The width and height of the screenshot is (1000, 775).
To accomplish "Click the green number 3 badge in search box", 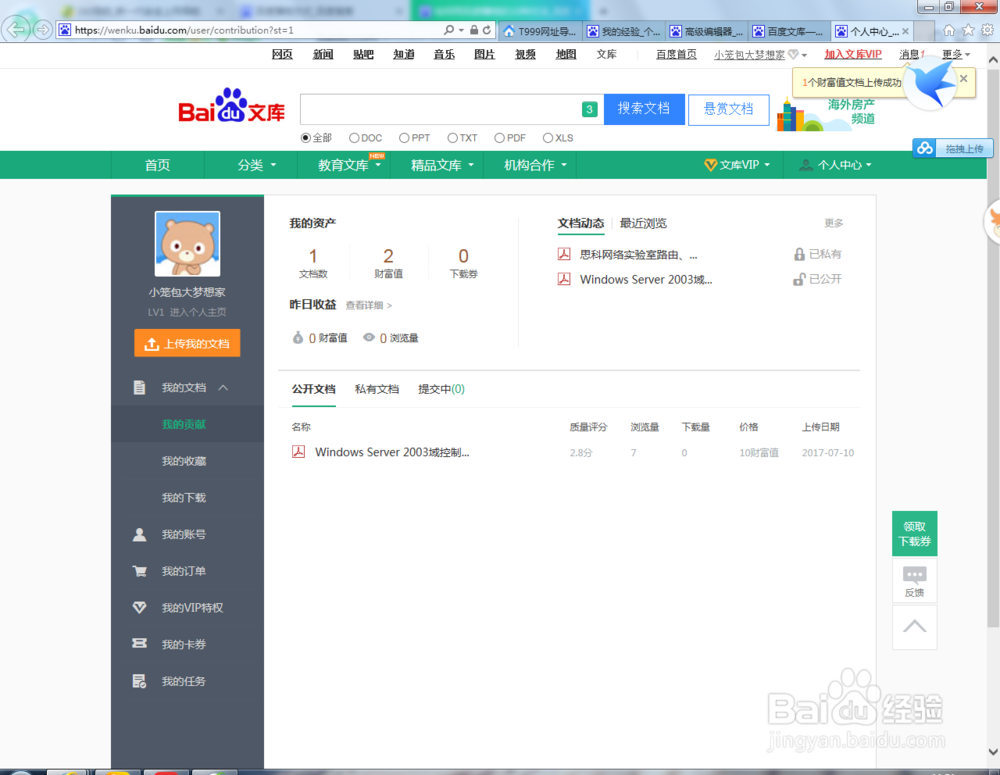I will point(589,109).
